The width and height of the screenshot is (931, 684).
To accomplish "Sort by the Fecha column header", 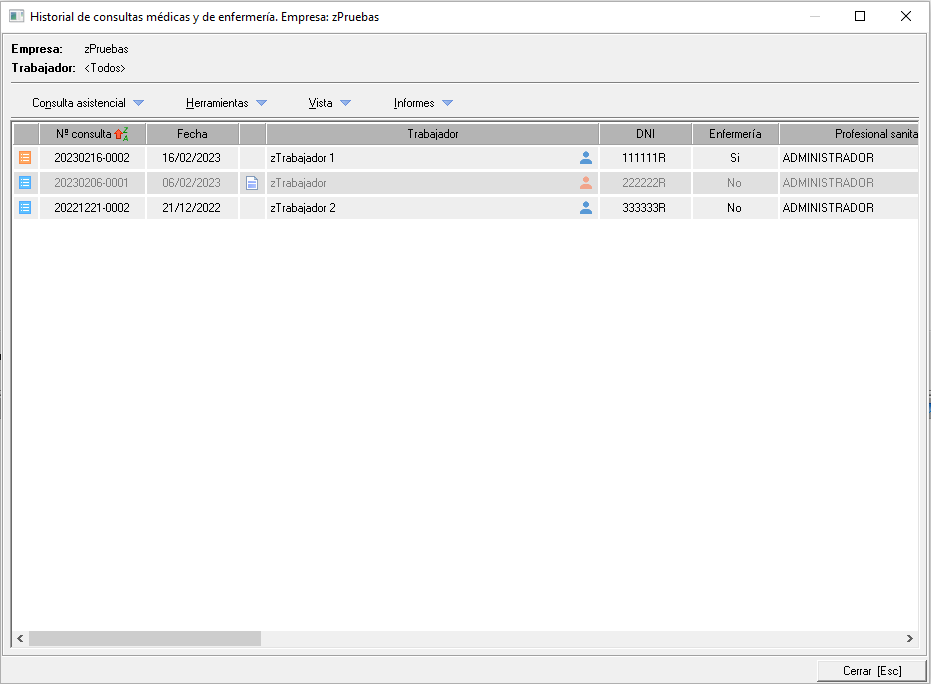I will 192,134.
